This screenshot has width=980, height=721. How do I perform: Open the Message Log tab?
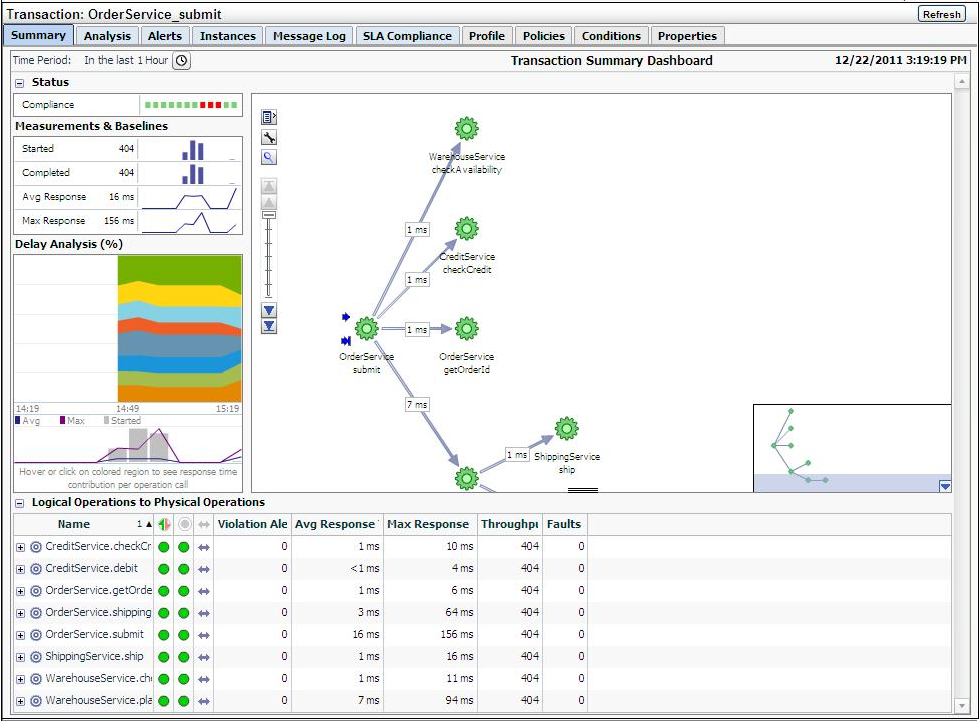(x=309, y=36)
